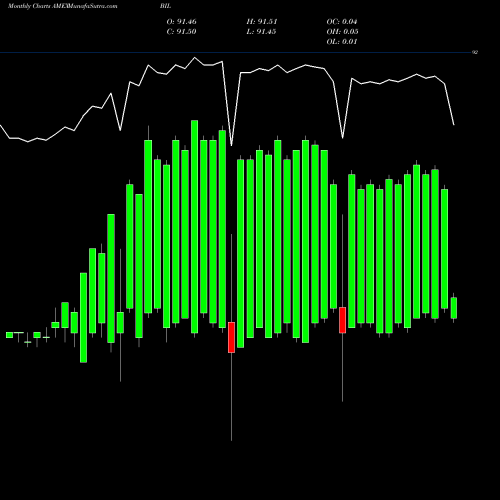Click the OH: 0.05 reading
Viewport: 500px width, 500px height.
click(343, 32)
